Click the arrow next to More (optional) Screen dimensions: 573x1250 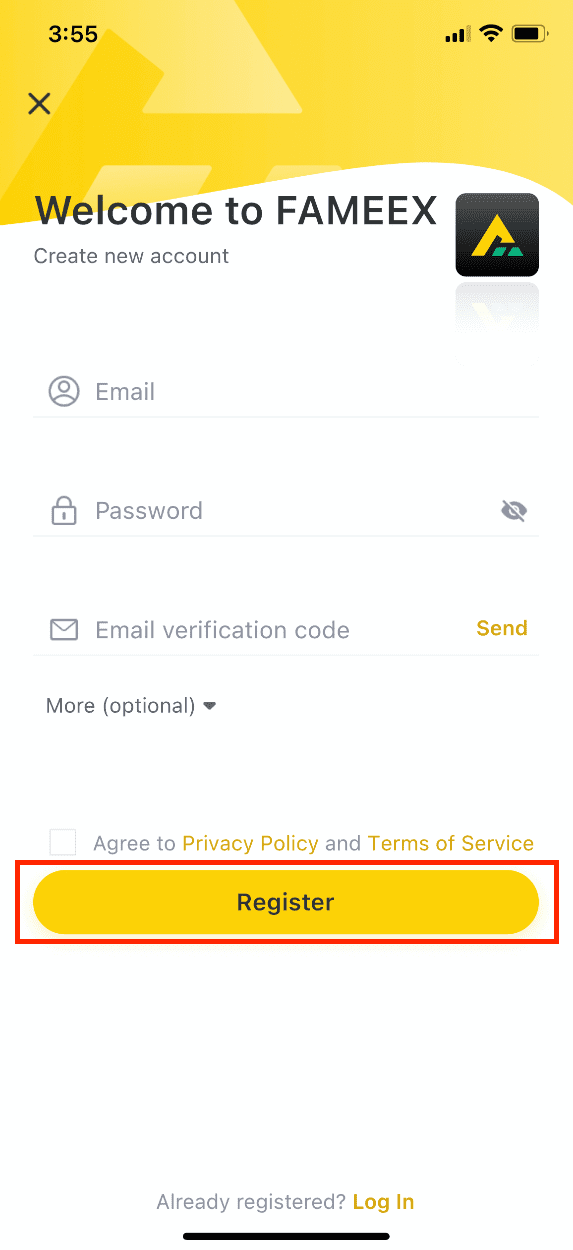click(209, 706)
